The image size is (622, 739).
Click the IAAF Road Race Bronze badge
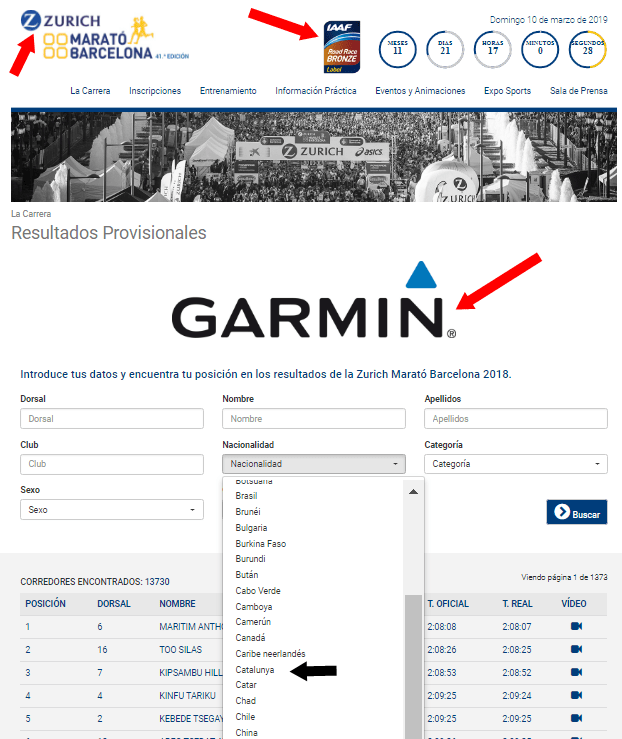point(342,47)
